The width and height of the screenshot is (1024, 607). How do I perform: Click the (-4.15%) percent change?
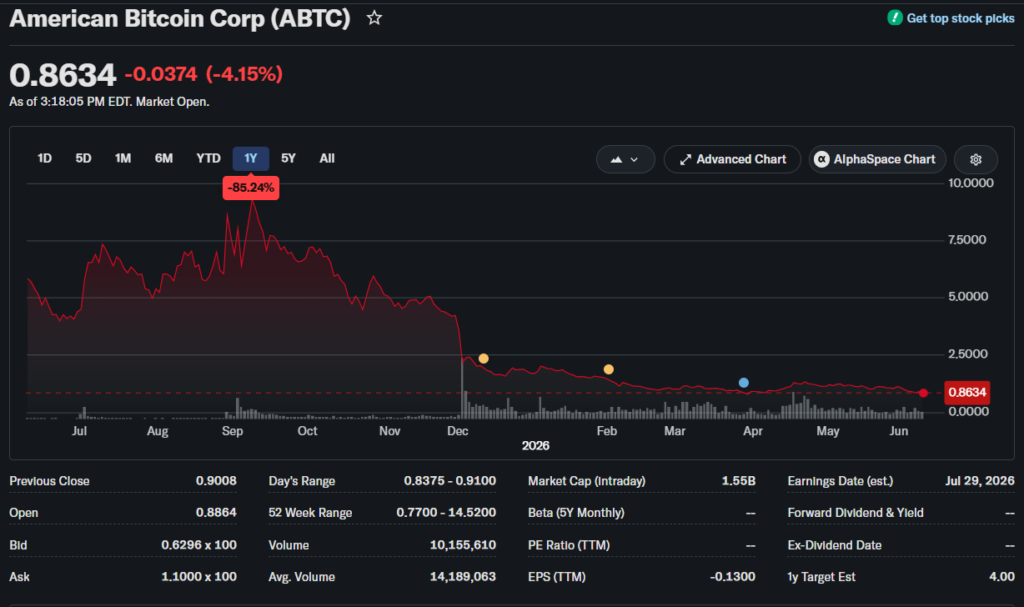click(x=244, y=74)
